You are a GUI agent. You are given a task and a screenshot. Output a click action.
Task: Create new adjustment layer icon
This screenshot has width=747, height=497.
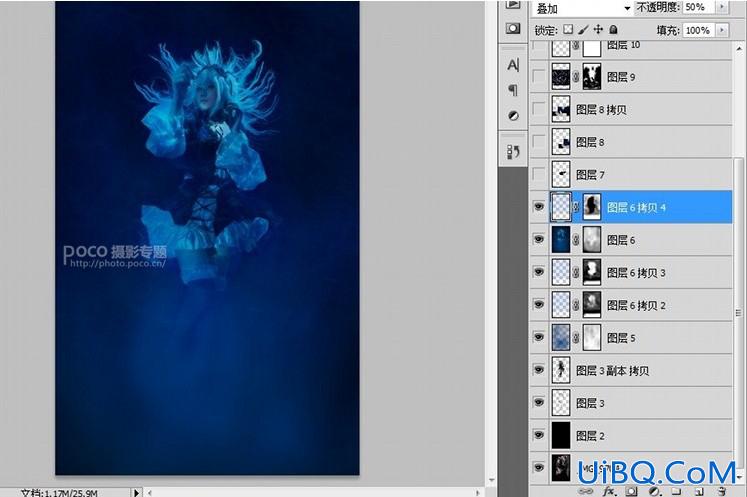pos(654,491)
